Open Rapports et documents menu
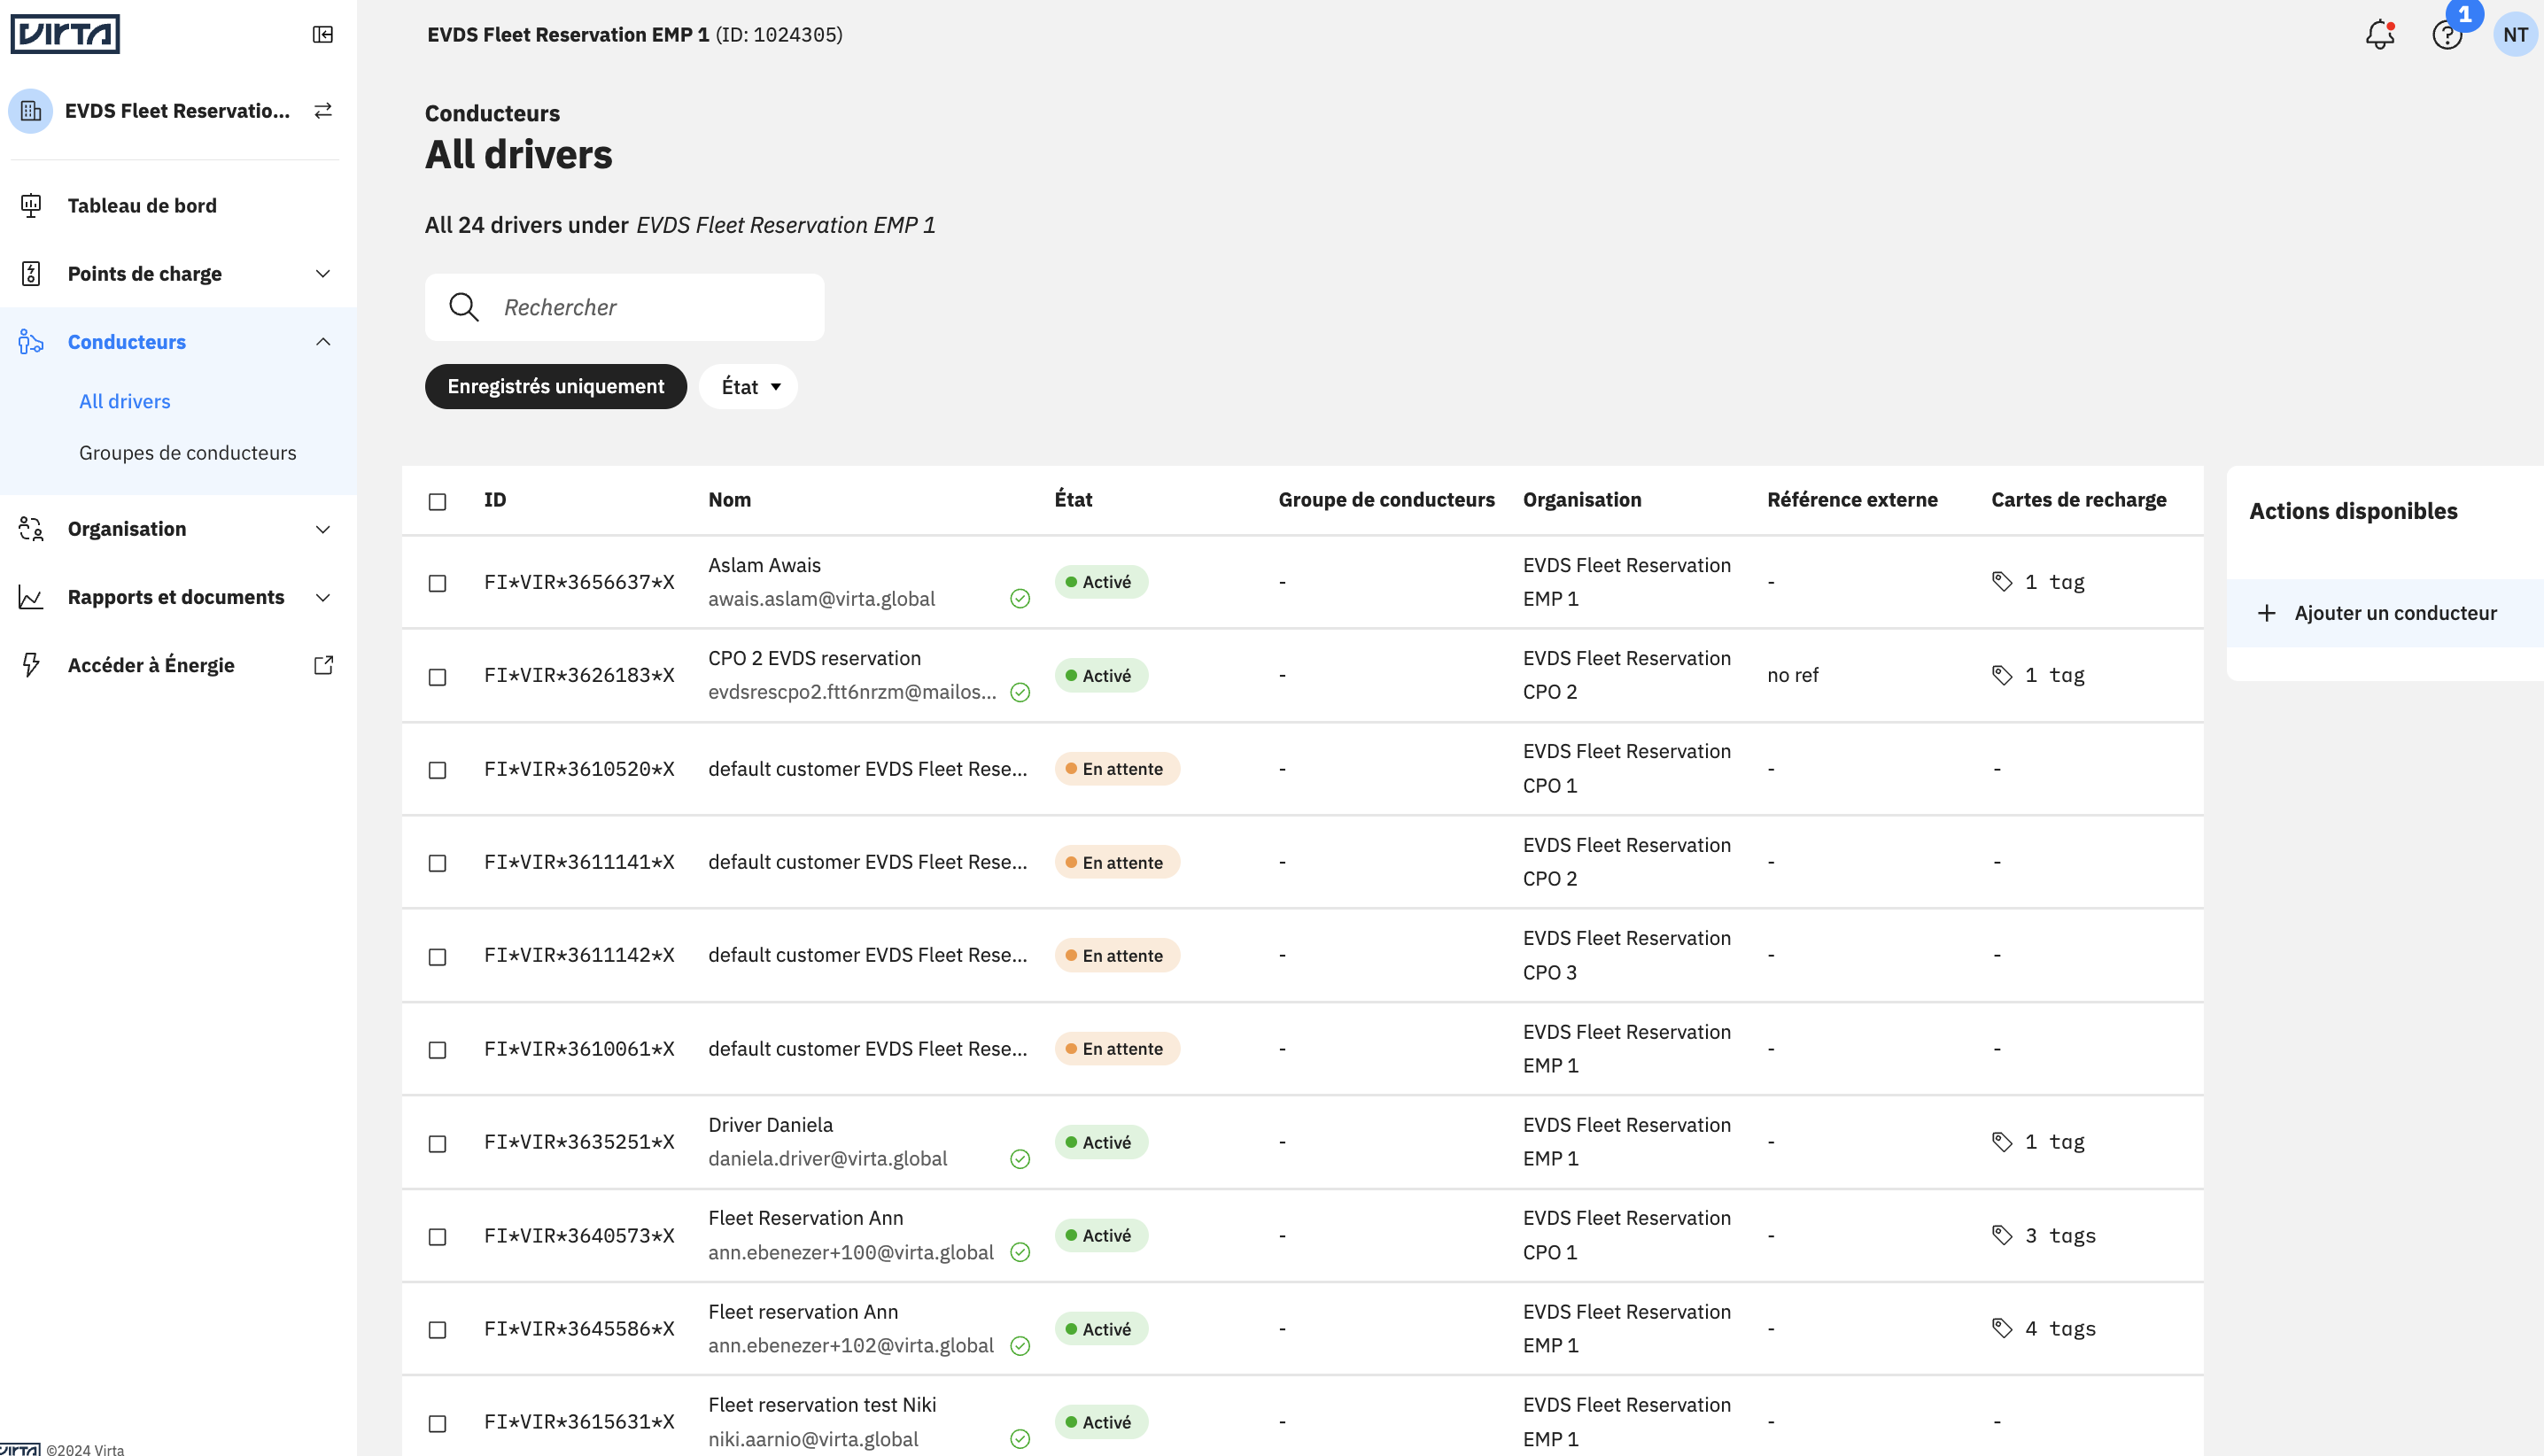 point(176,597)
